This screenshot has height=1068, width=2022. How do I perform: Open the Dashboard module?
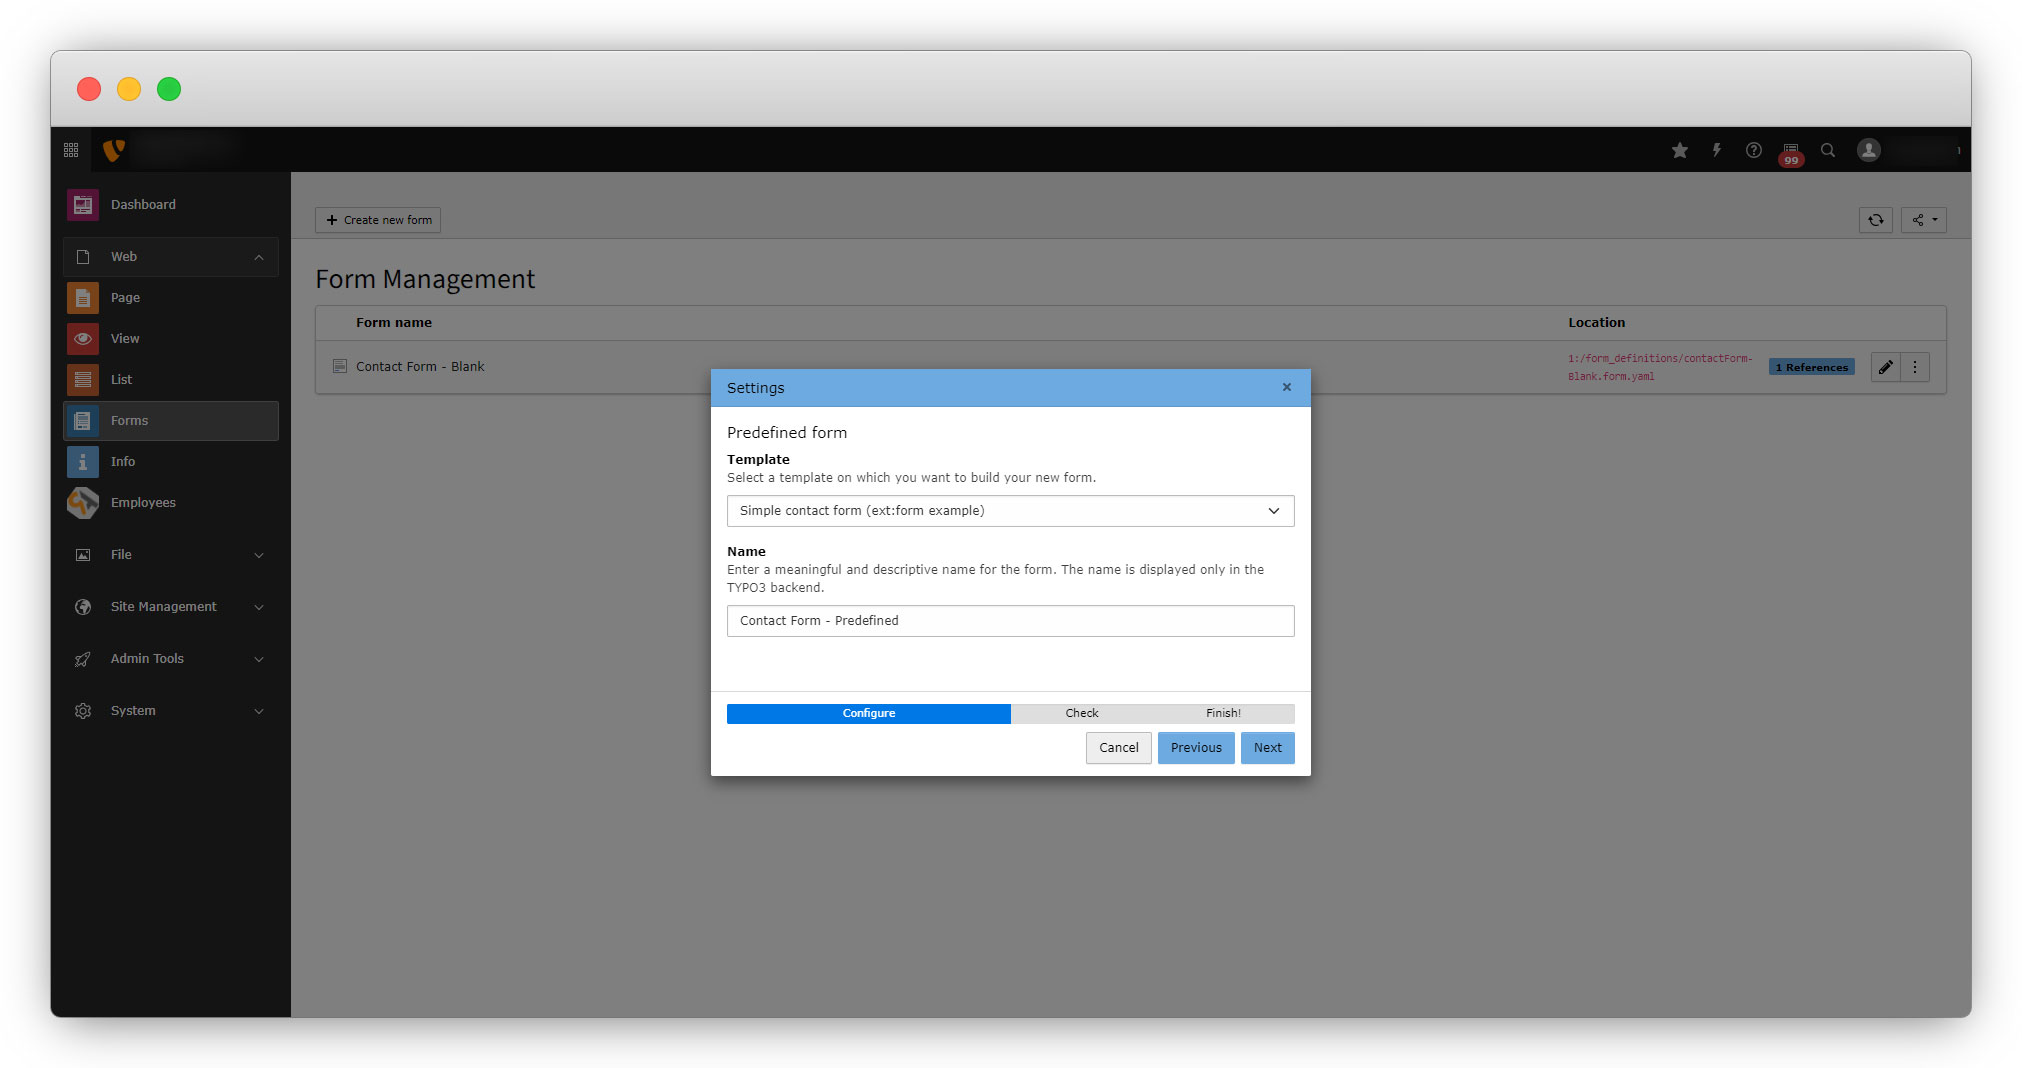(x=143, y=205)
